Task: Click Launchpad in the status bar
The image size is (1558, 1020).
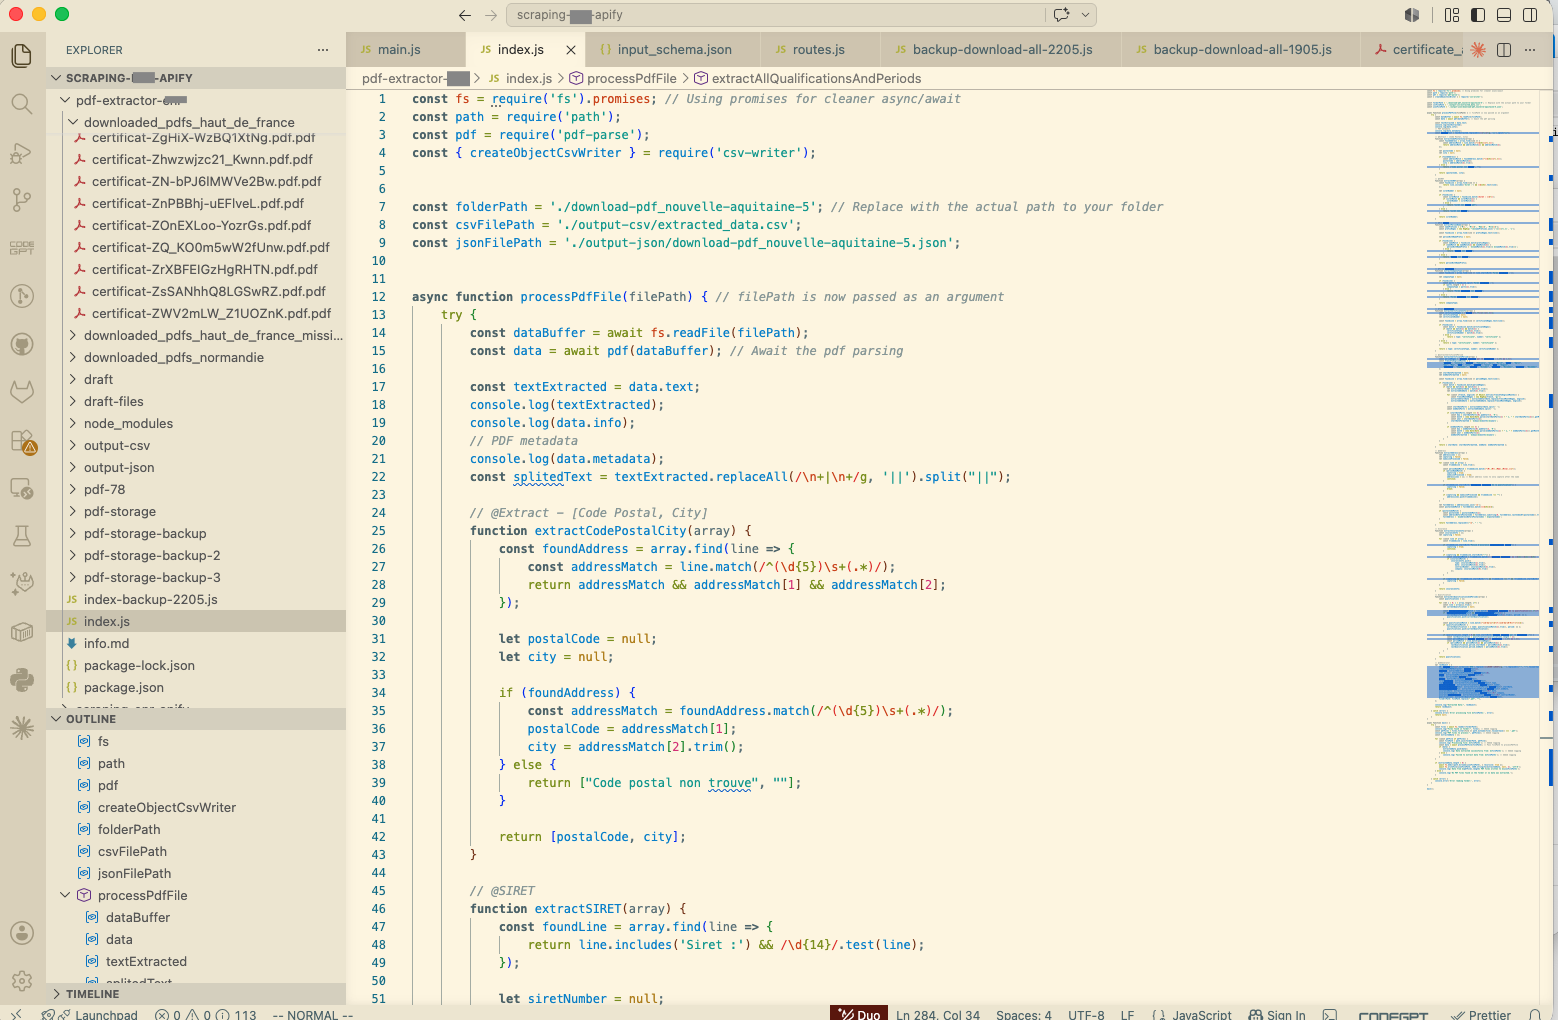Action: click(97, 1014)
